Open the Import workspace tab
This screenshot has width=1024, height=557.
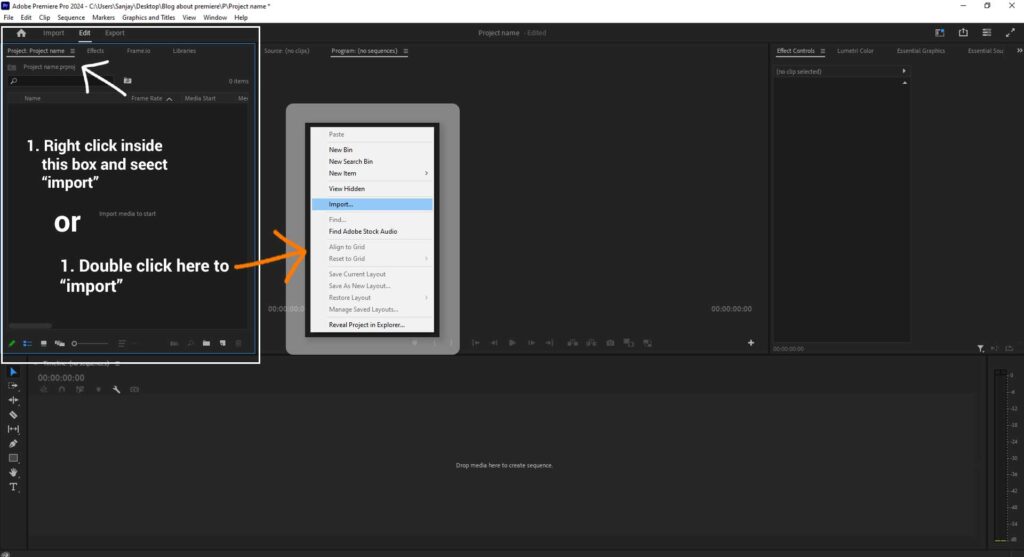[54, 33]
